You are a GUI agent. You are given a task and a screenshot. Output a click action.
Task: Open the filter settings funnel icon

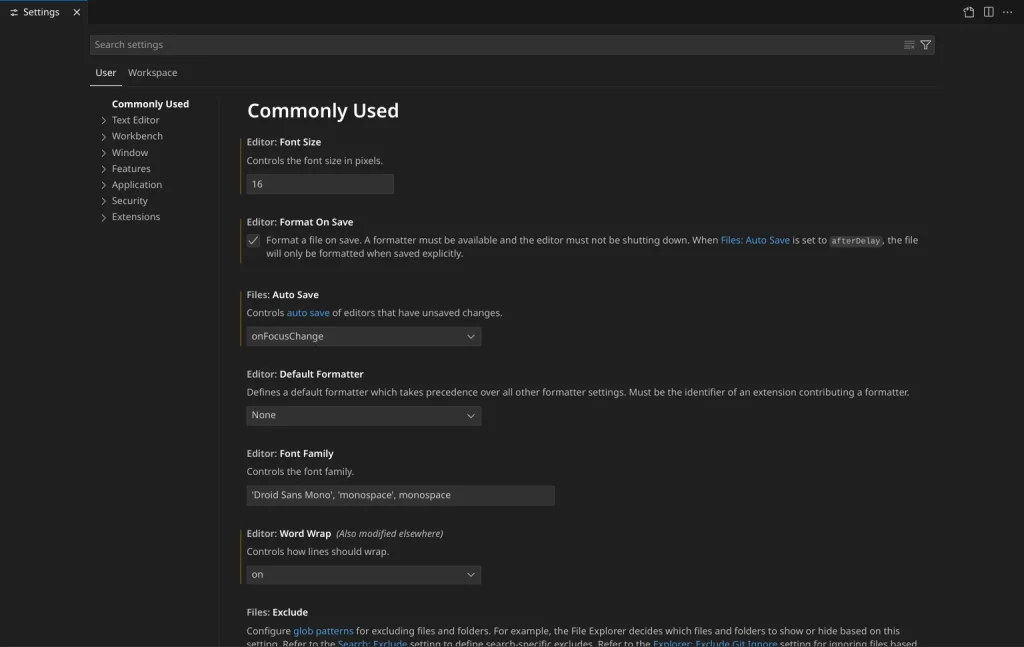click(925, 45)
